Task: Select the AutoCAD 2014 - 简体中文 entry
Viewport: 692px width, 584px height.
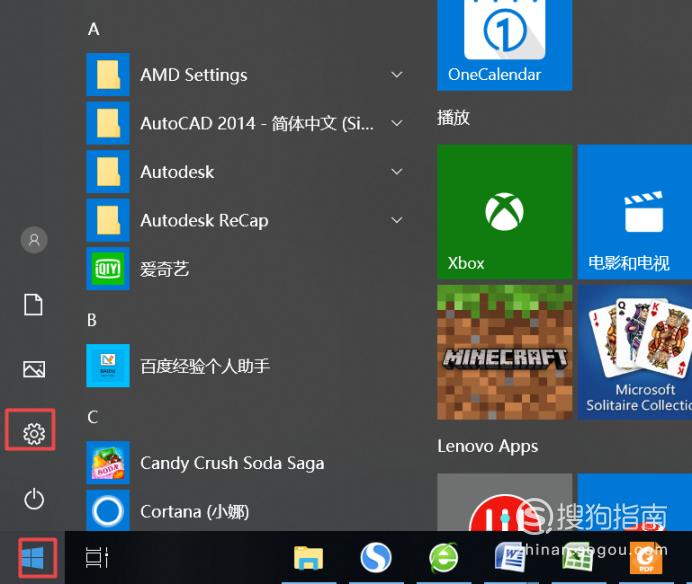Action: 257,124
